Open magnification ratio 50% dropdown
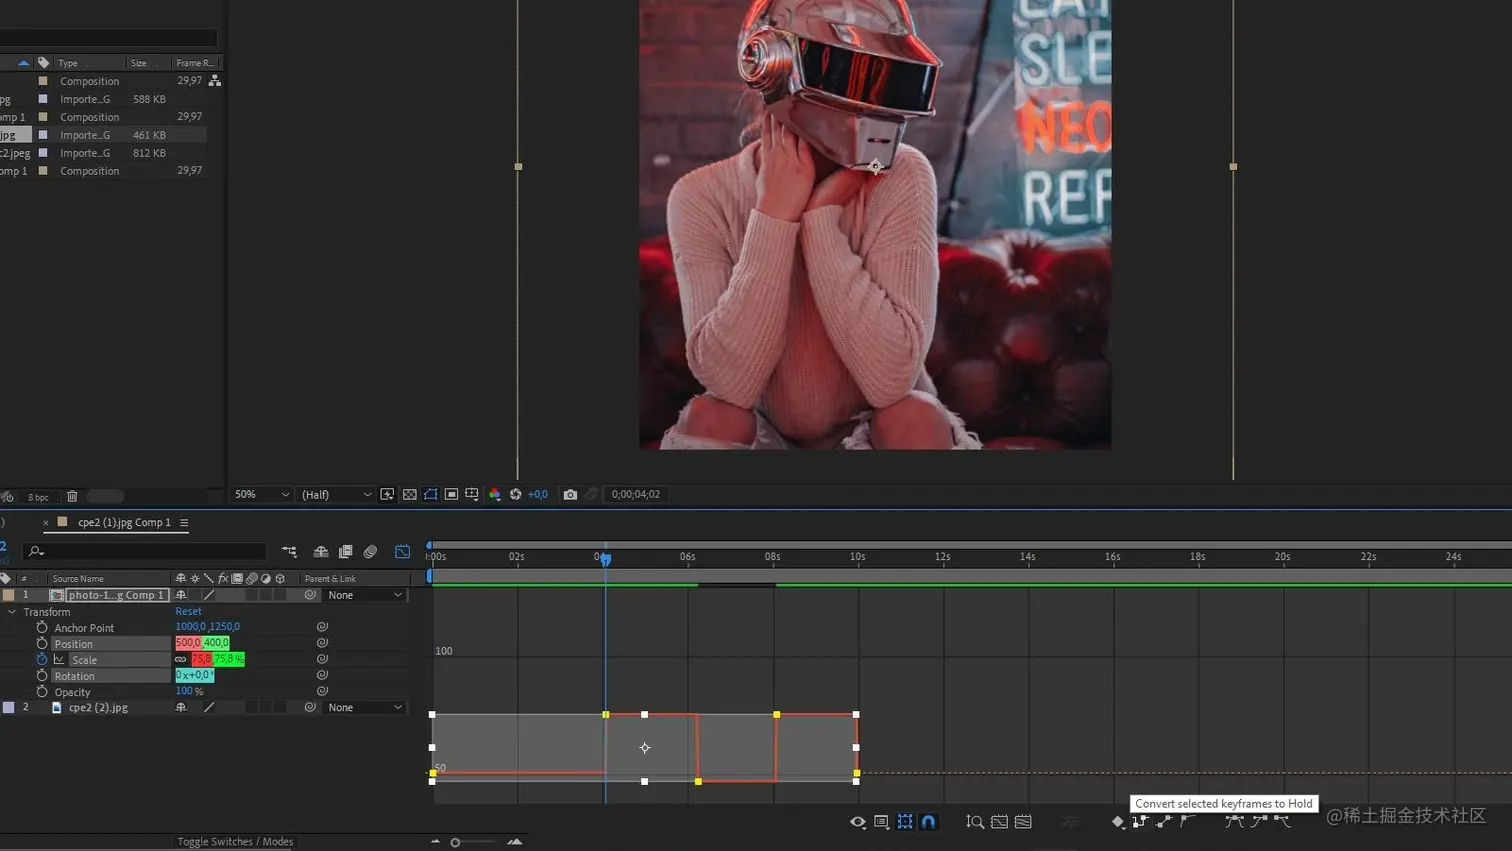Image resolution: width=1512 pixels, height=851 pixels. [262, 494]
